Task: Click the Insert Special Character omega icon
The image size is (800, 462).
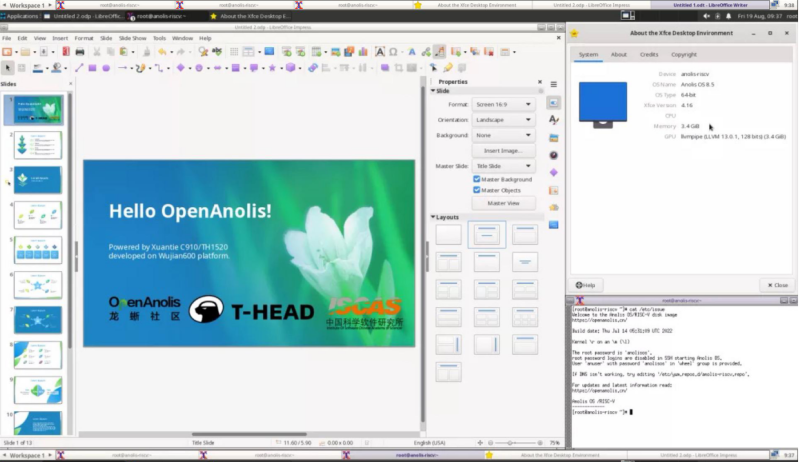Action: coord(393,52)
